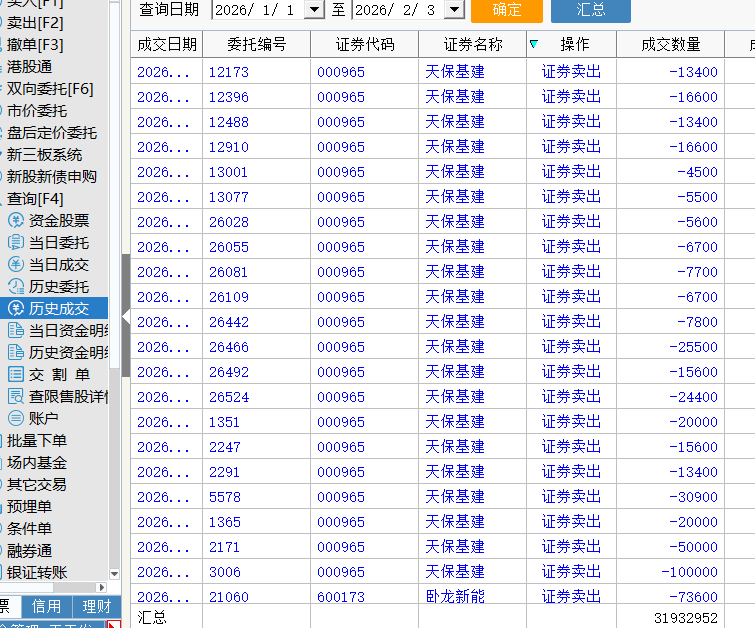This screenshot has height=628, width=755.
Task: Click the filter triangle icon in 操作 header
Action: tap(534, 44)
